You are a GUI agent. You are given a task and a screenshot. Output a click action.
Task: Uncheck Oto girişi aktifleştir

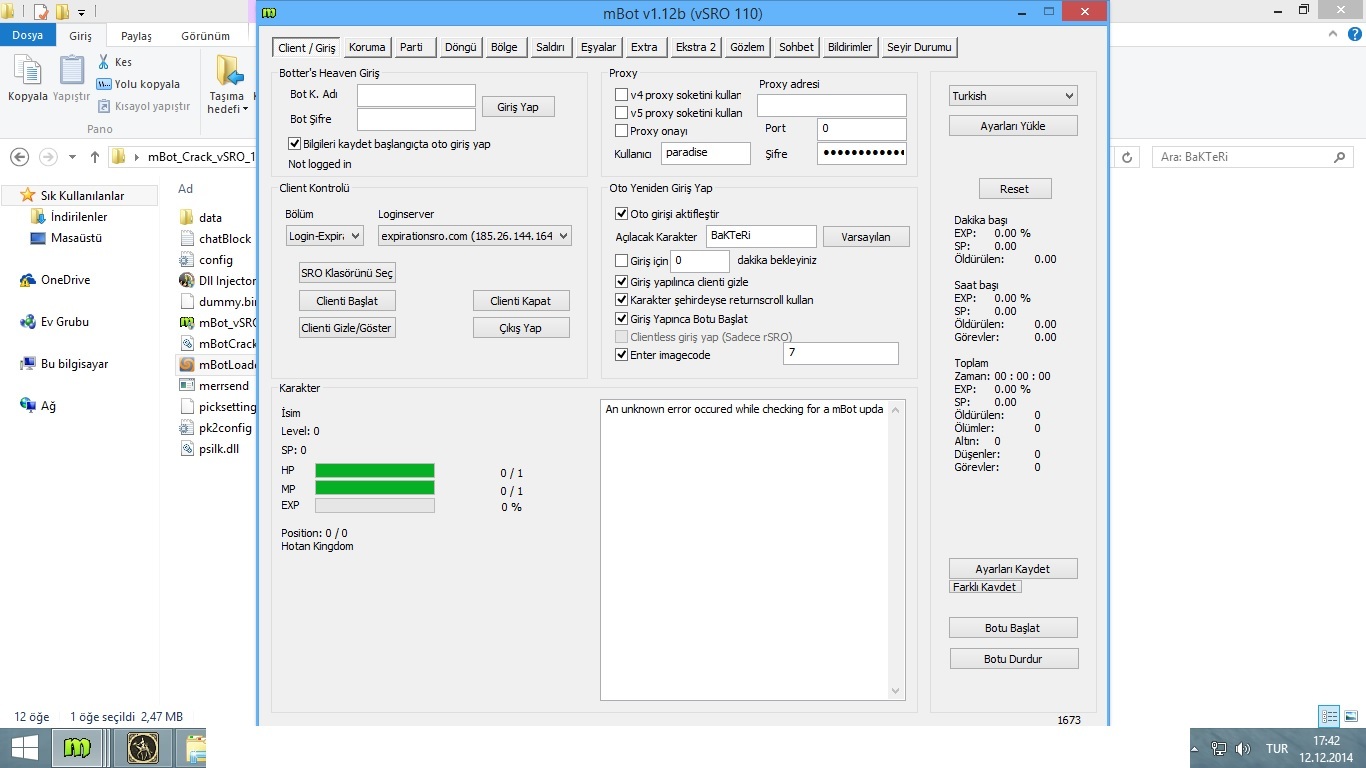[621, 214]
